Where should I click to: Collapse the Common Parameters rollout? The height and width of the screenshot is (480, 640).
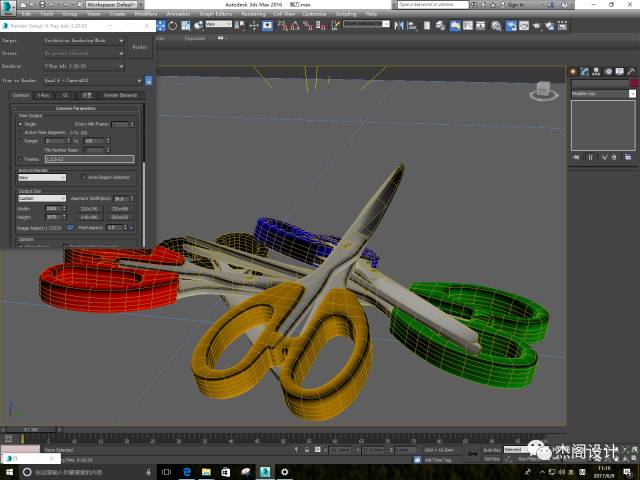(x=76, y=108)
